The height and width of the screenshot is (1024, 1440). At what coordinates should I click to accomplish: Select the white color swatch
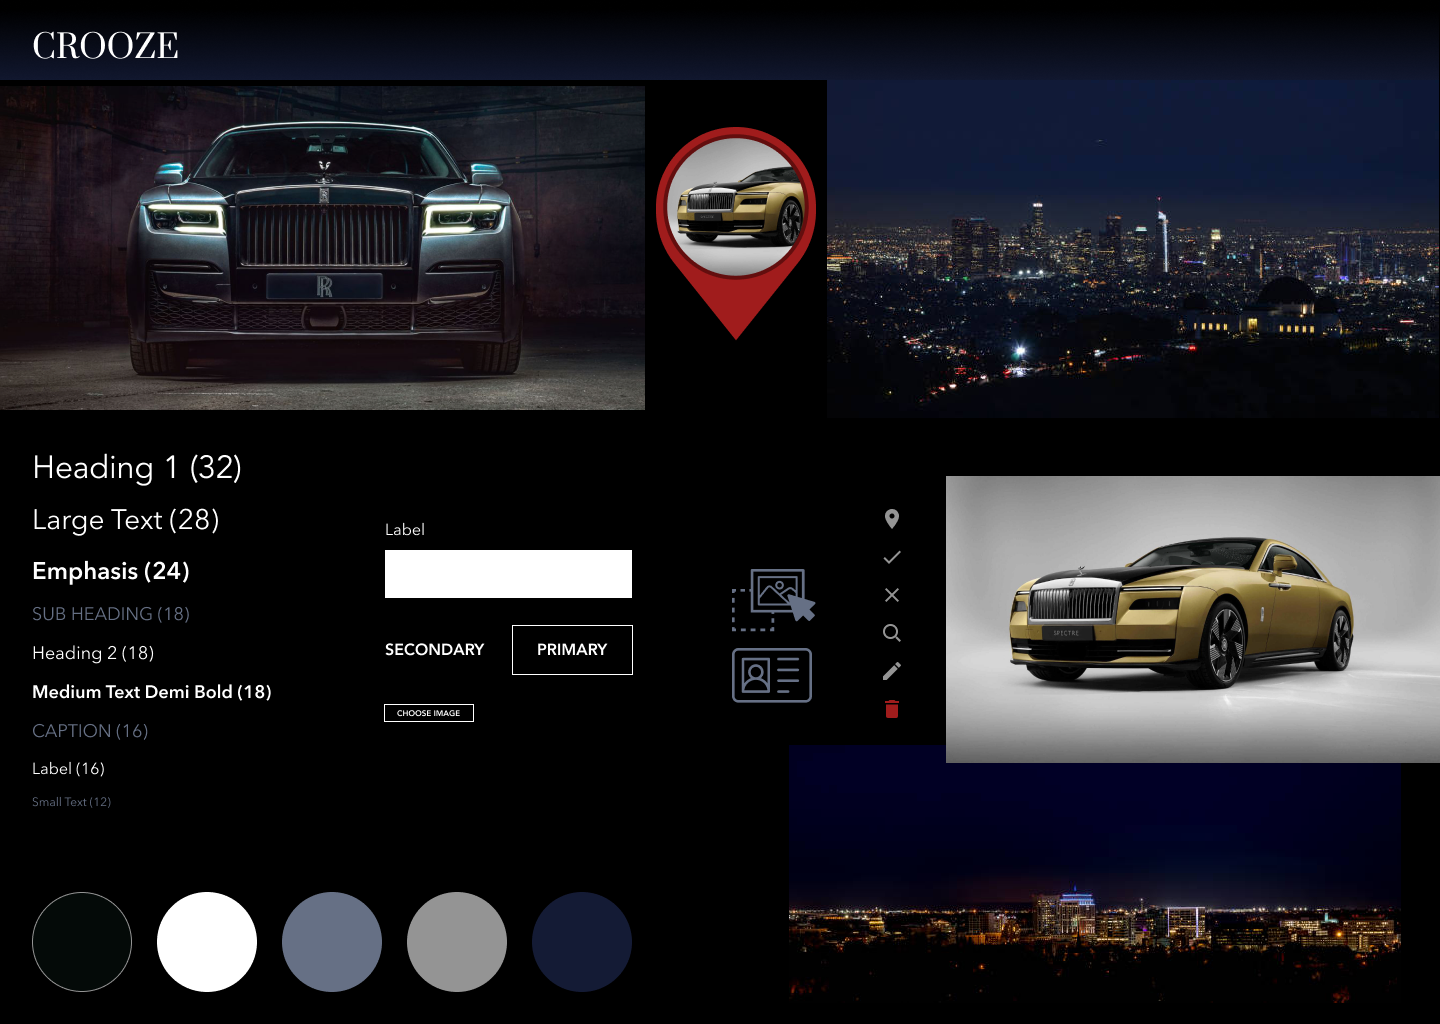pyautogui.click(x=207, y=942)
